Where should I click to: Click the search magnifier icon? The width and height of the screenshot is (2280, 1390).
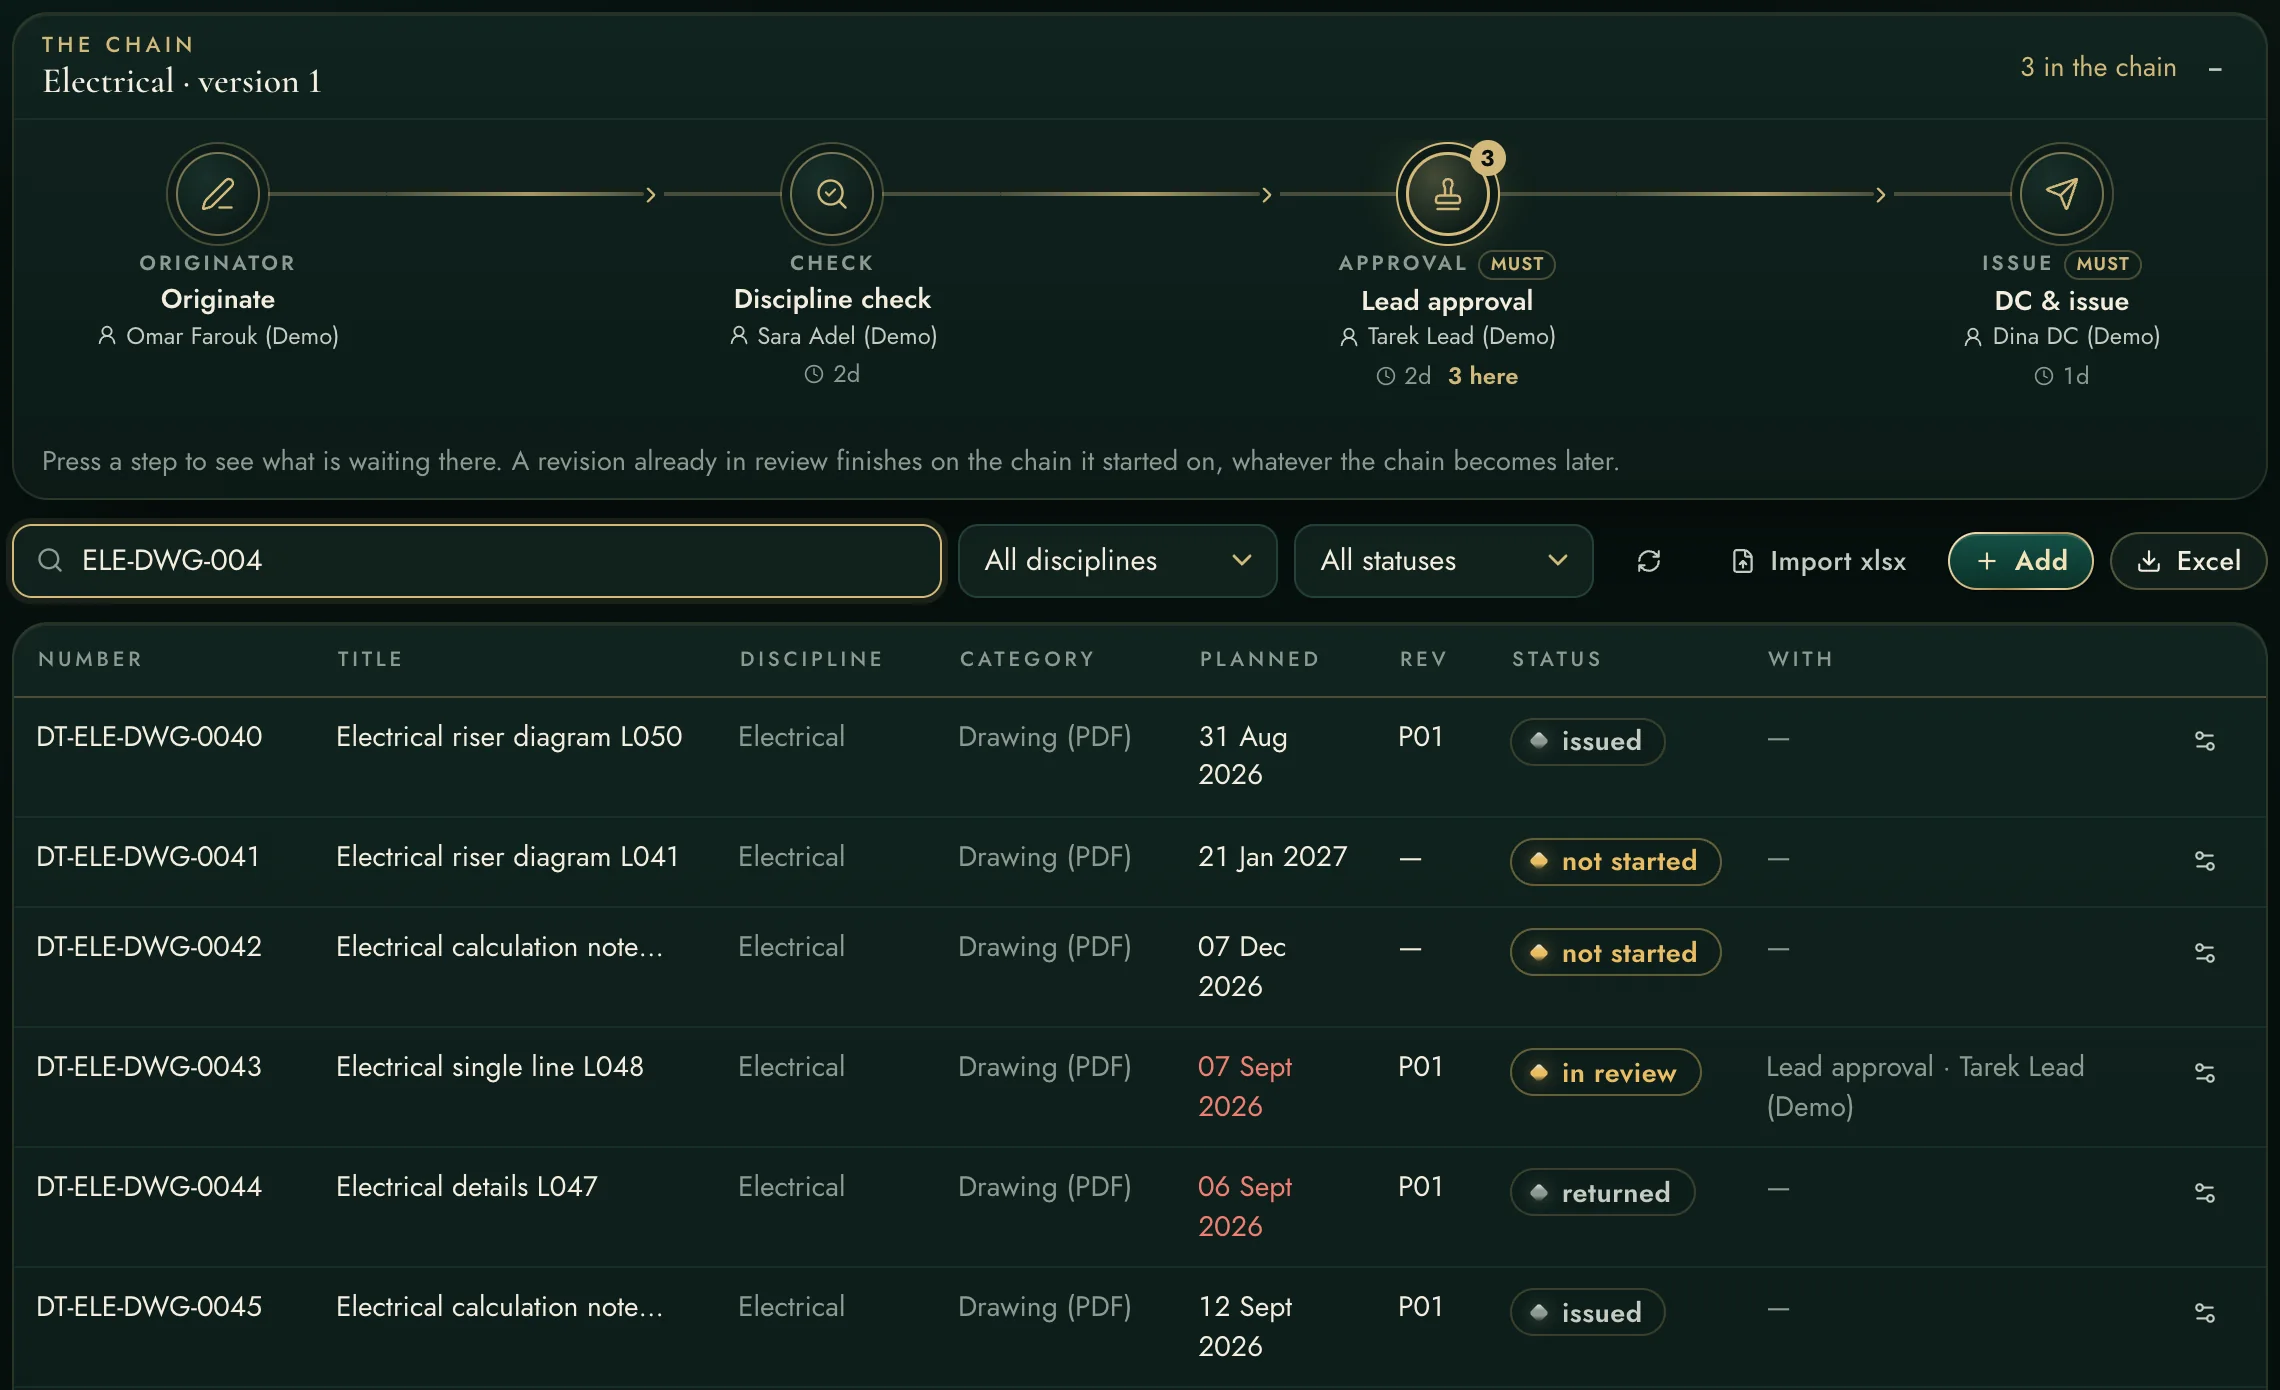pos(50,560)
